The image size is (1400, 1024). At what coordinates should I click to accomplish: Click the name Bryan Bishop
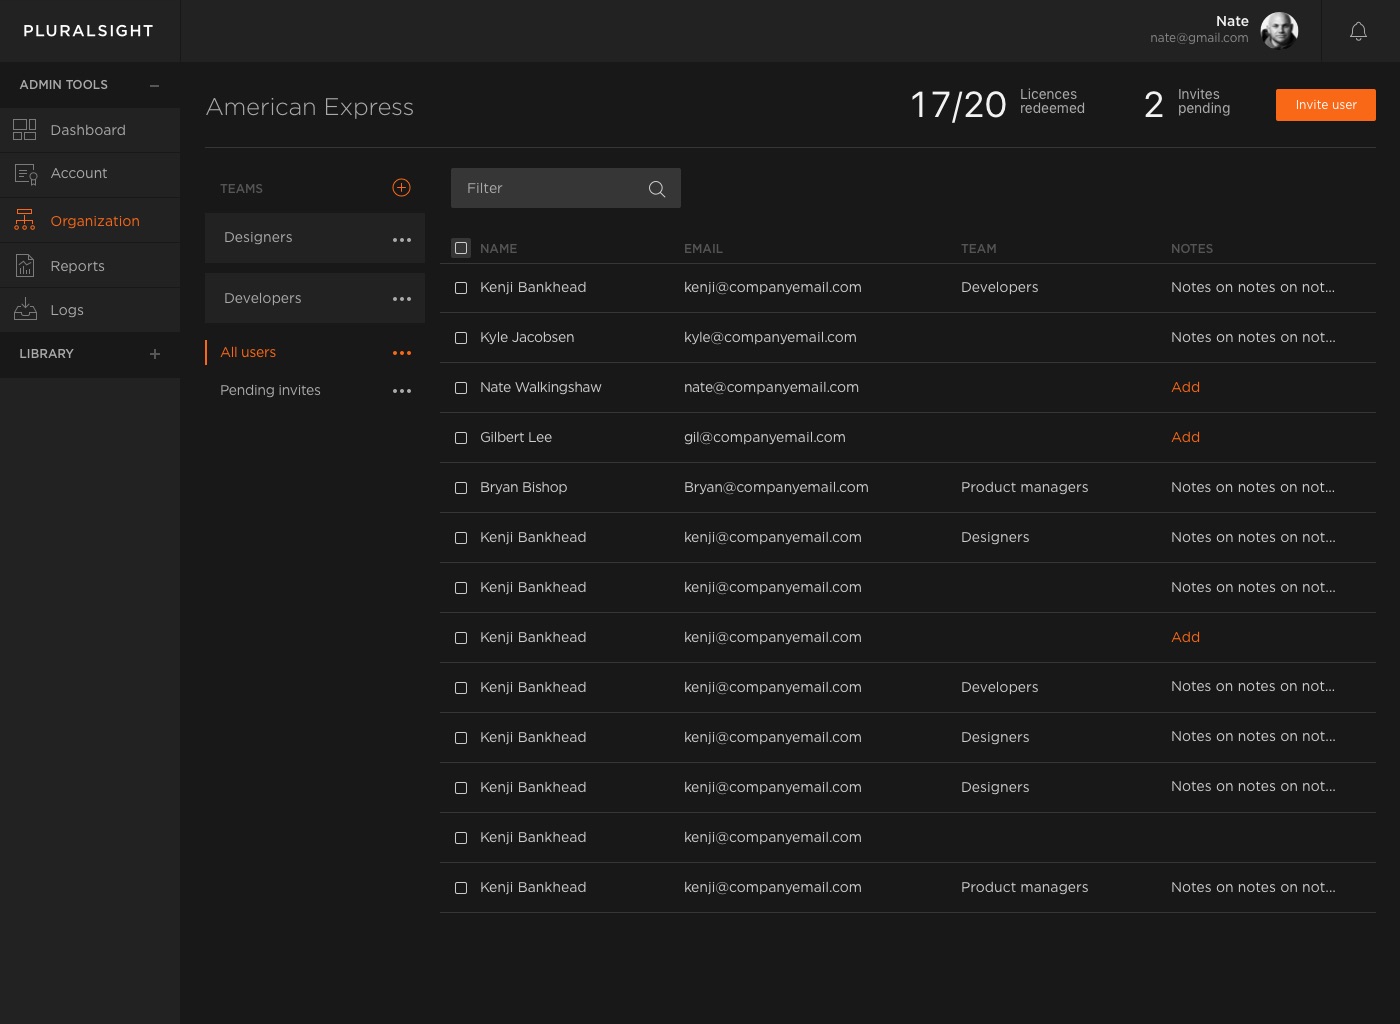click(x=523, y=487)
